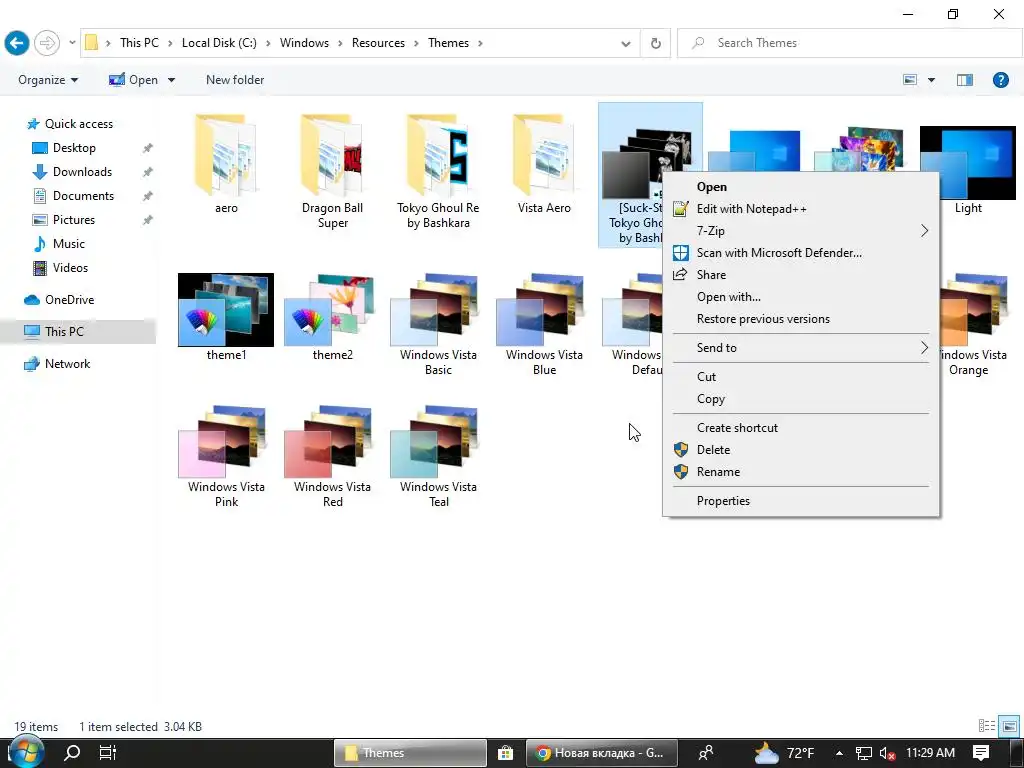This screenshot has width=1024, height=768.
Task: Choose Create shortcut in context menu
Action: point(801,428)
